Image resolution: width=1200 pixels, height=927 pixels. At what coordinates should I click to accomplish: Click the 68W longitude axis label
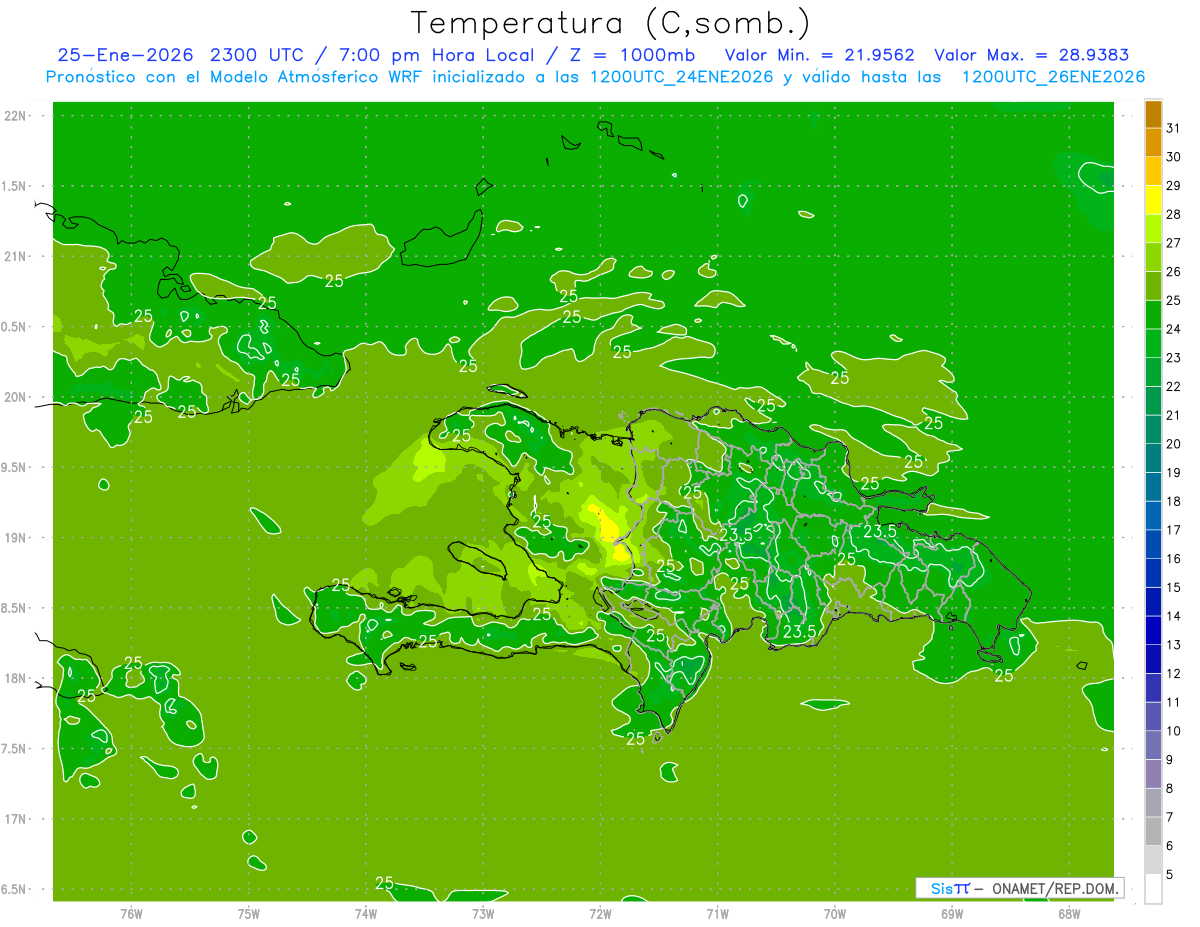click(1069, 914)
